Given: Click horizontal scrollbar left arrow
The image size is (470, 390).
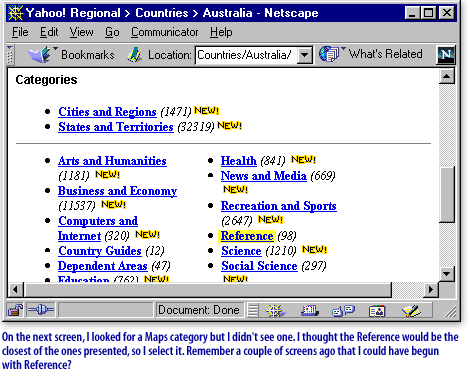Looking at the screenshot, I should click(x=15, y=290).
